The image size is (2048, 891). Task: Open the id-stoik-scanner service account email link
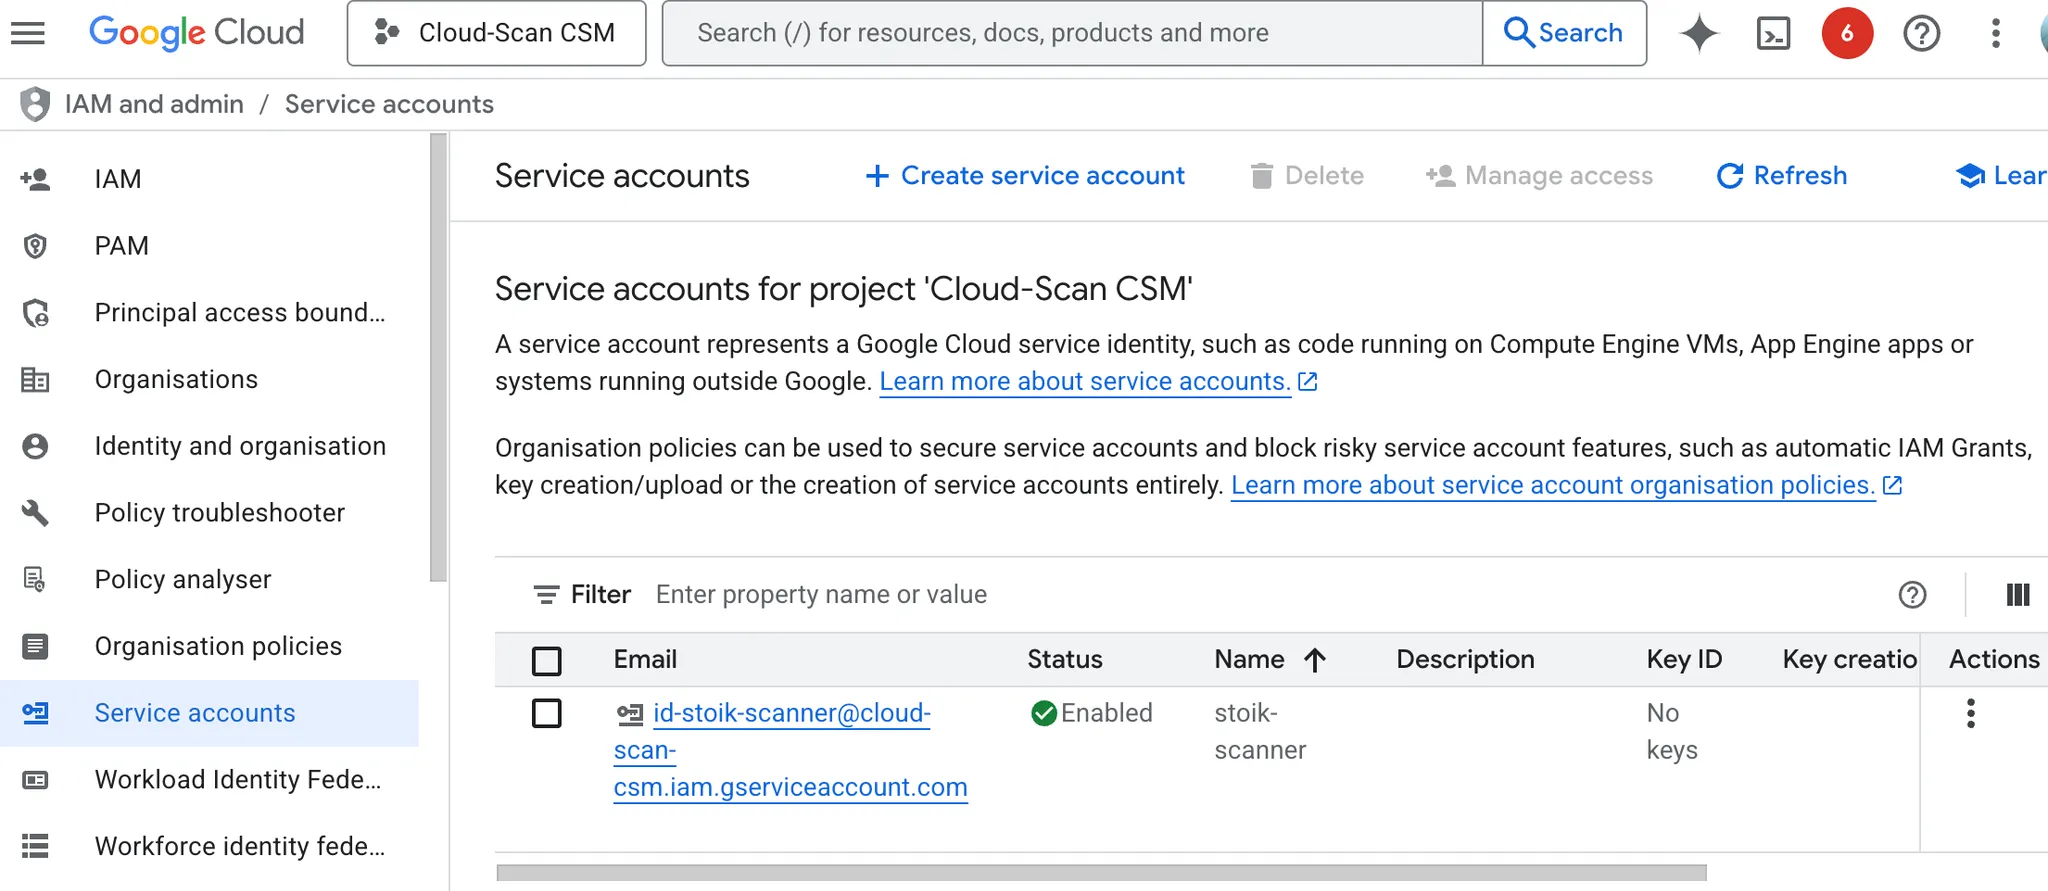[790, 751]
